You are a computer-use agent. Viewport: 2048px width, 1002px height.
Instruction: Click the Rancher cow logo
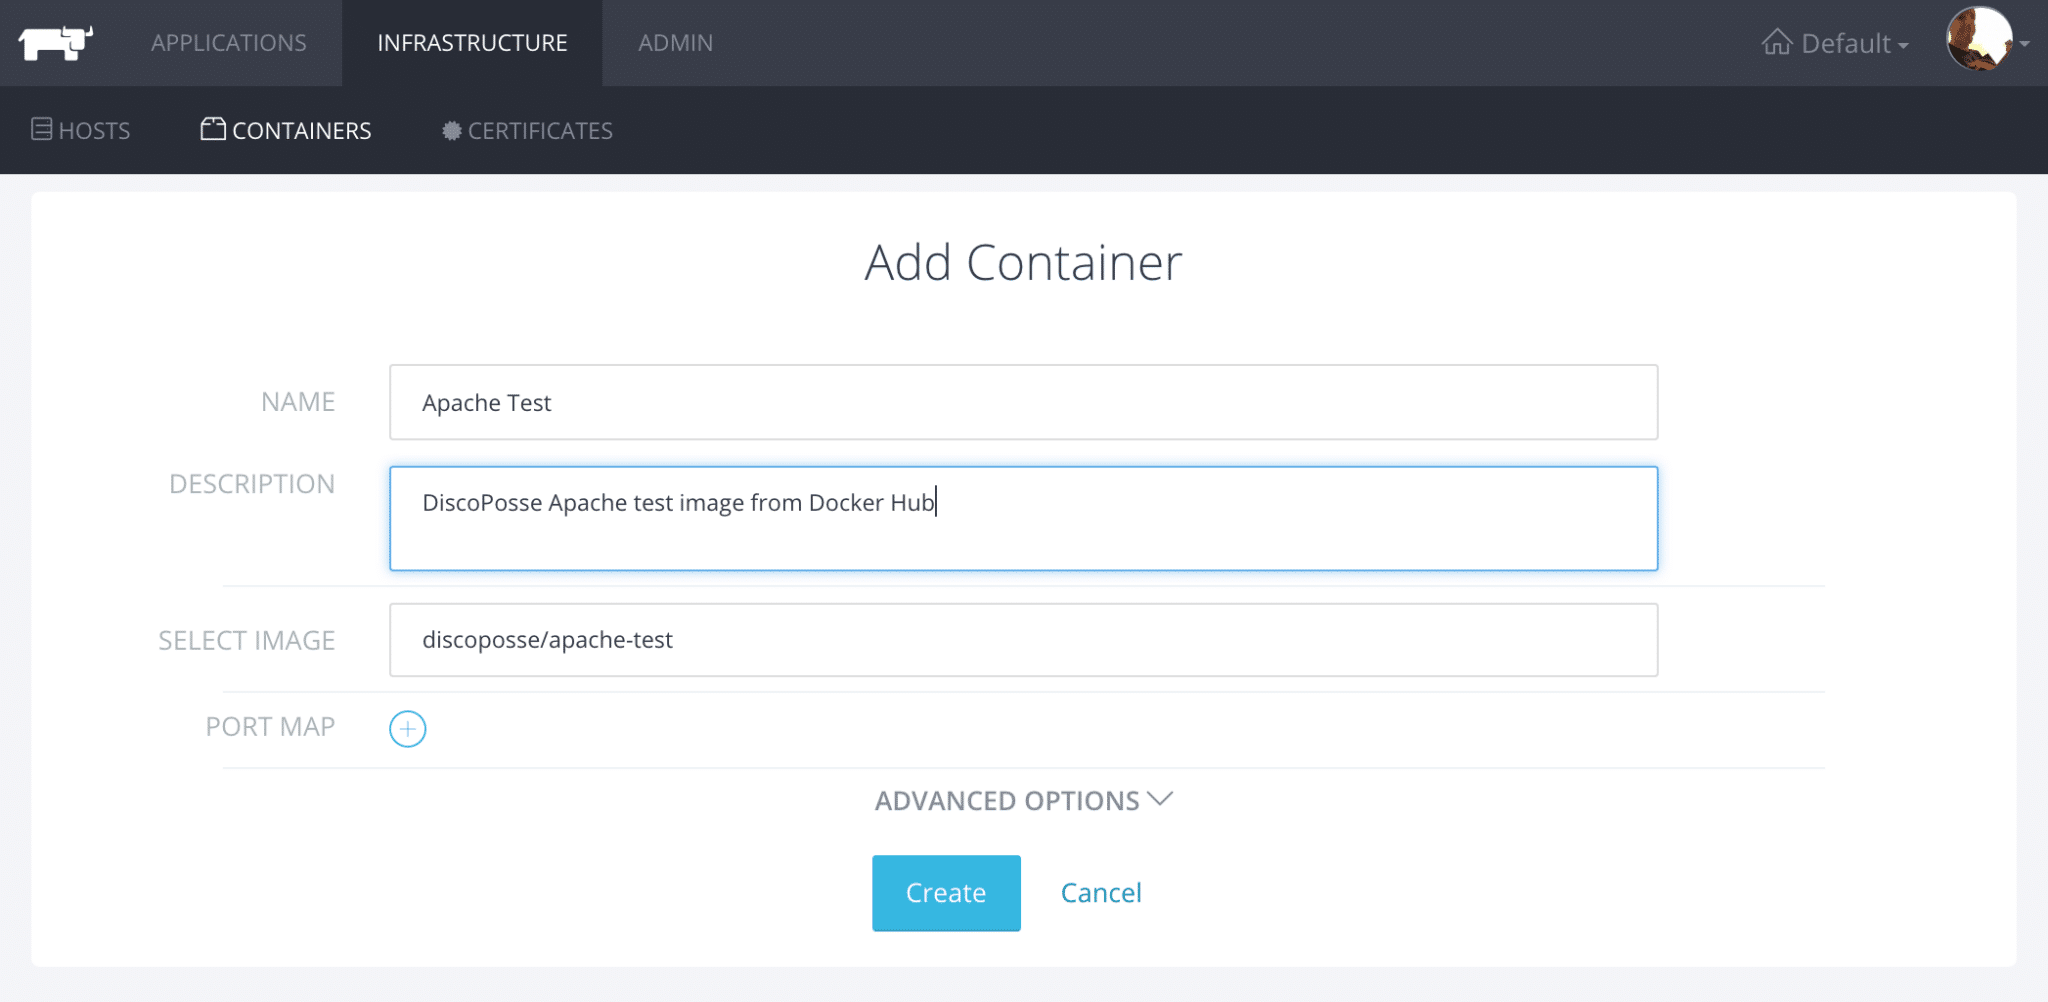coord(56,43)
